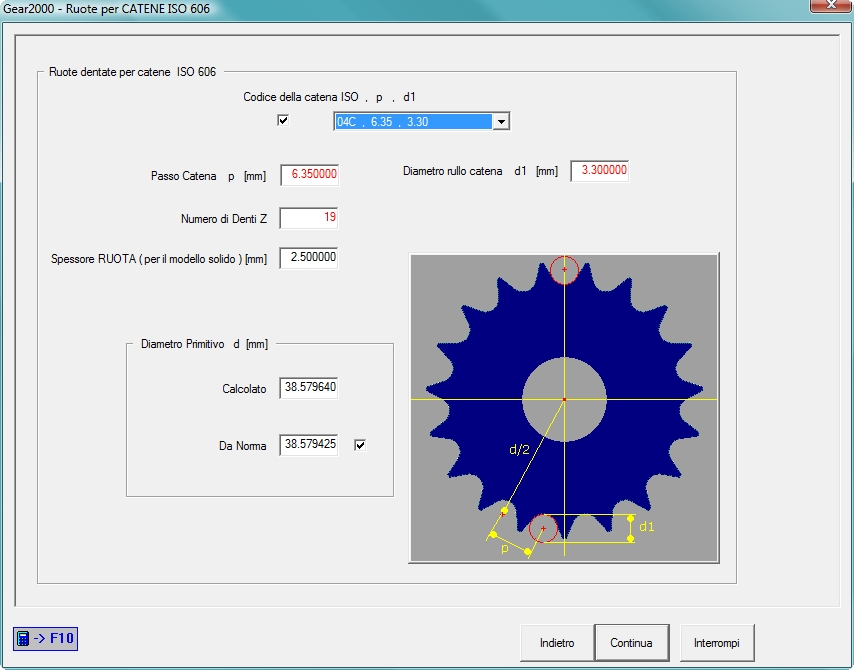The height and width of the screenshot is (670, 854).
Task: Click the Interrompi button
Action: click(x=717, y=643)
